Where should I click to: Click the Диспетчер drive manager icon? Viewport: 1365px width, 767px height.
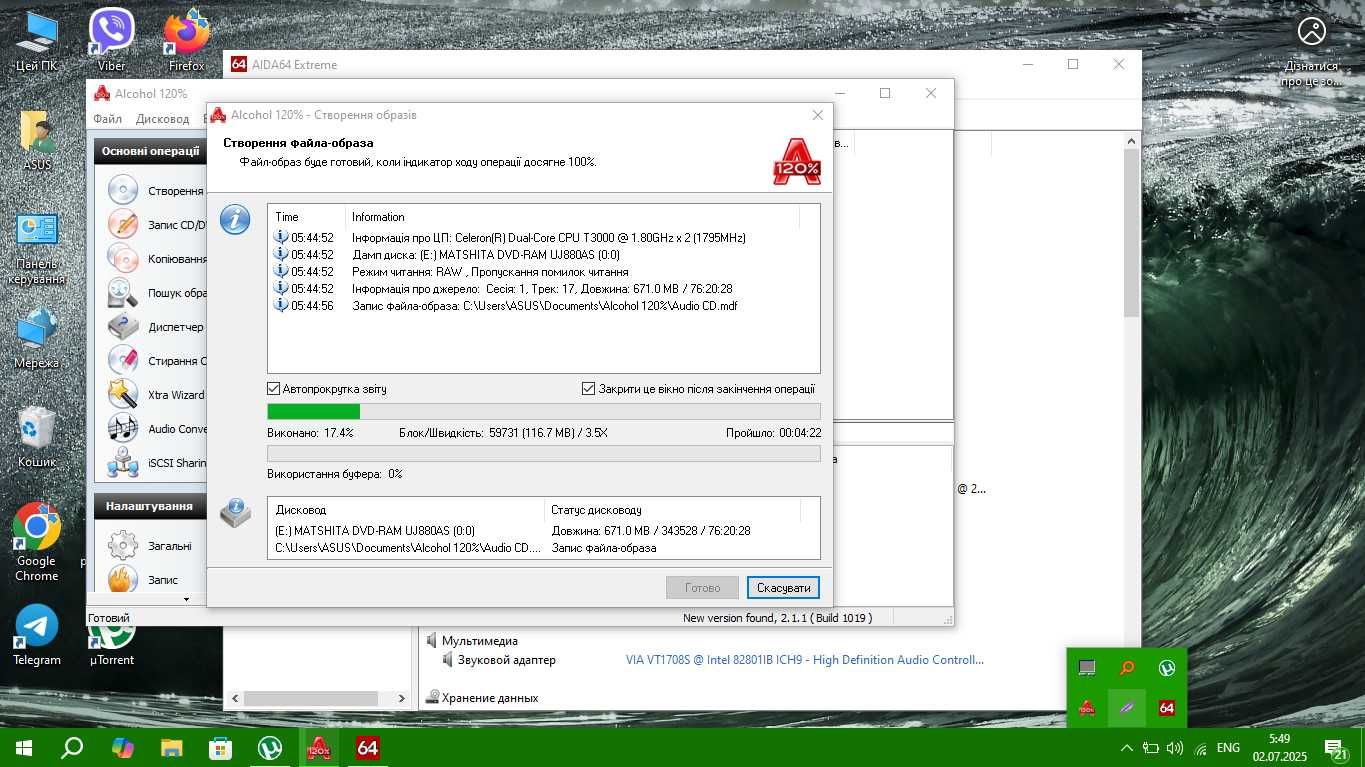coord(123,326)
